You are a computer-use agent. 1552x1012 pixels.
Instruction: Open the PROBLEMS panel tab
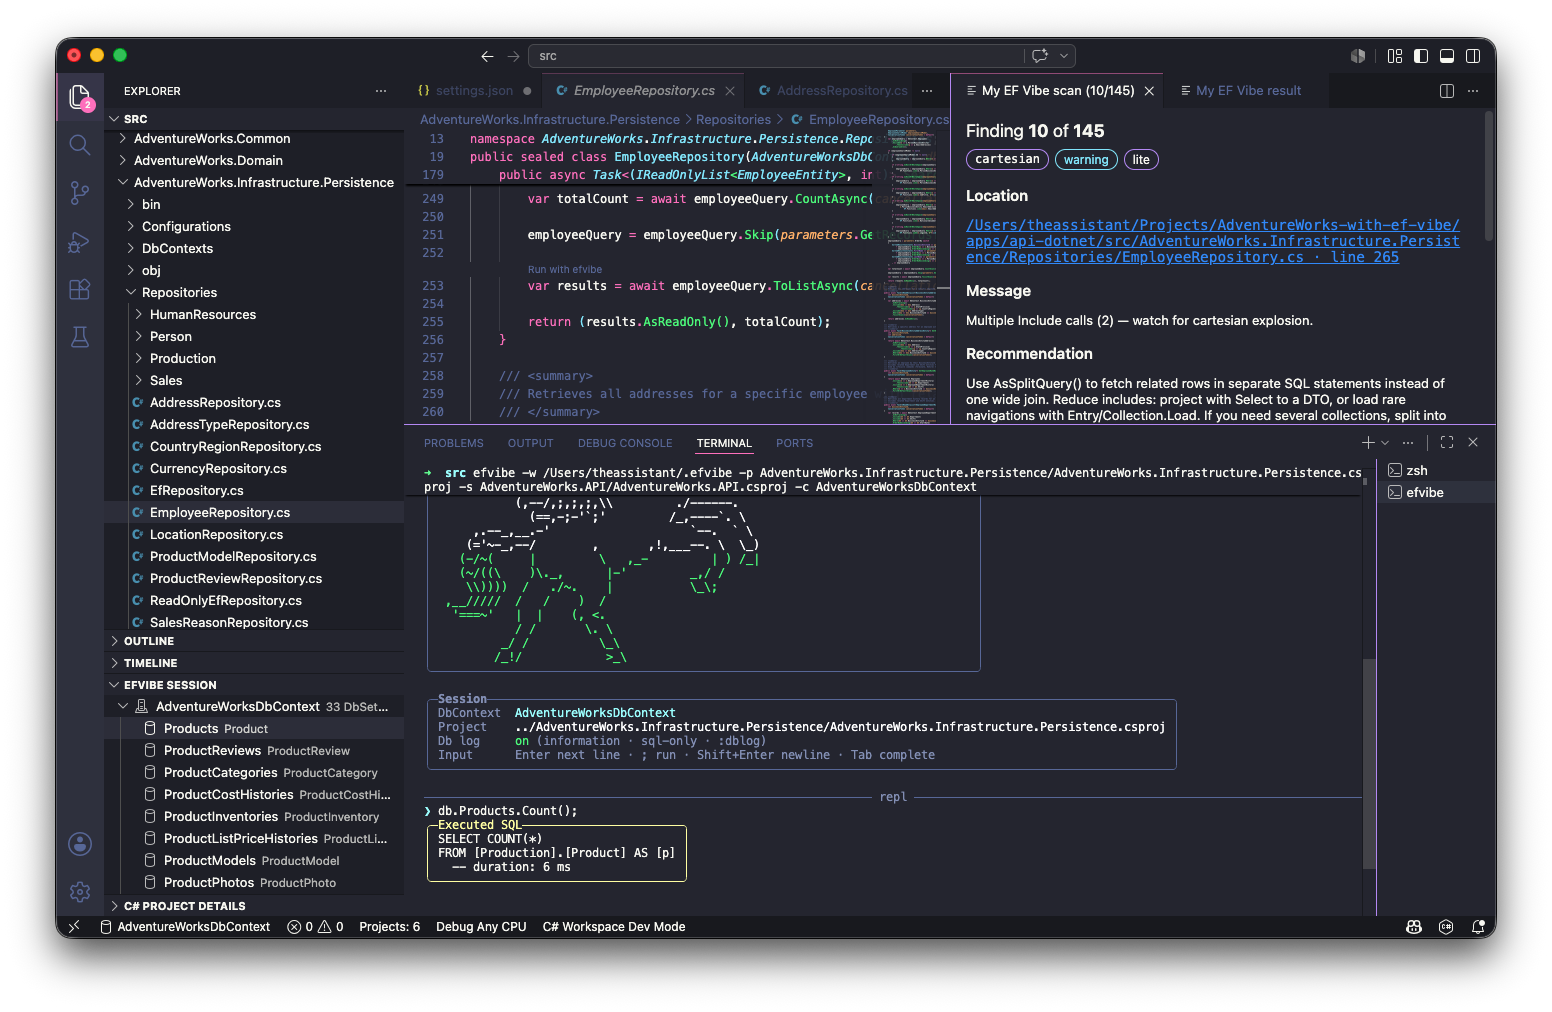tap(454, 443)
